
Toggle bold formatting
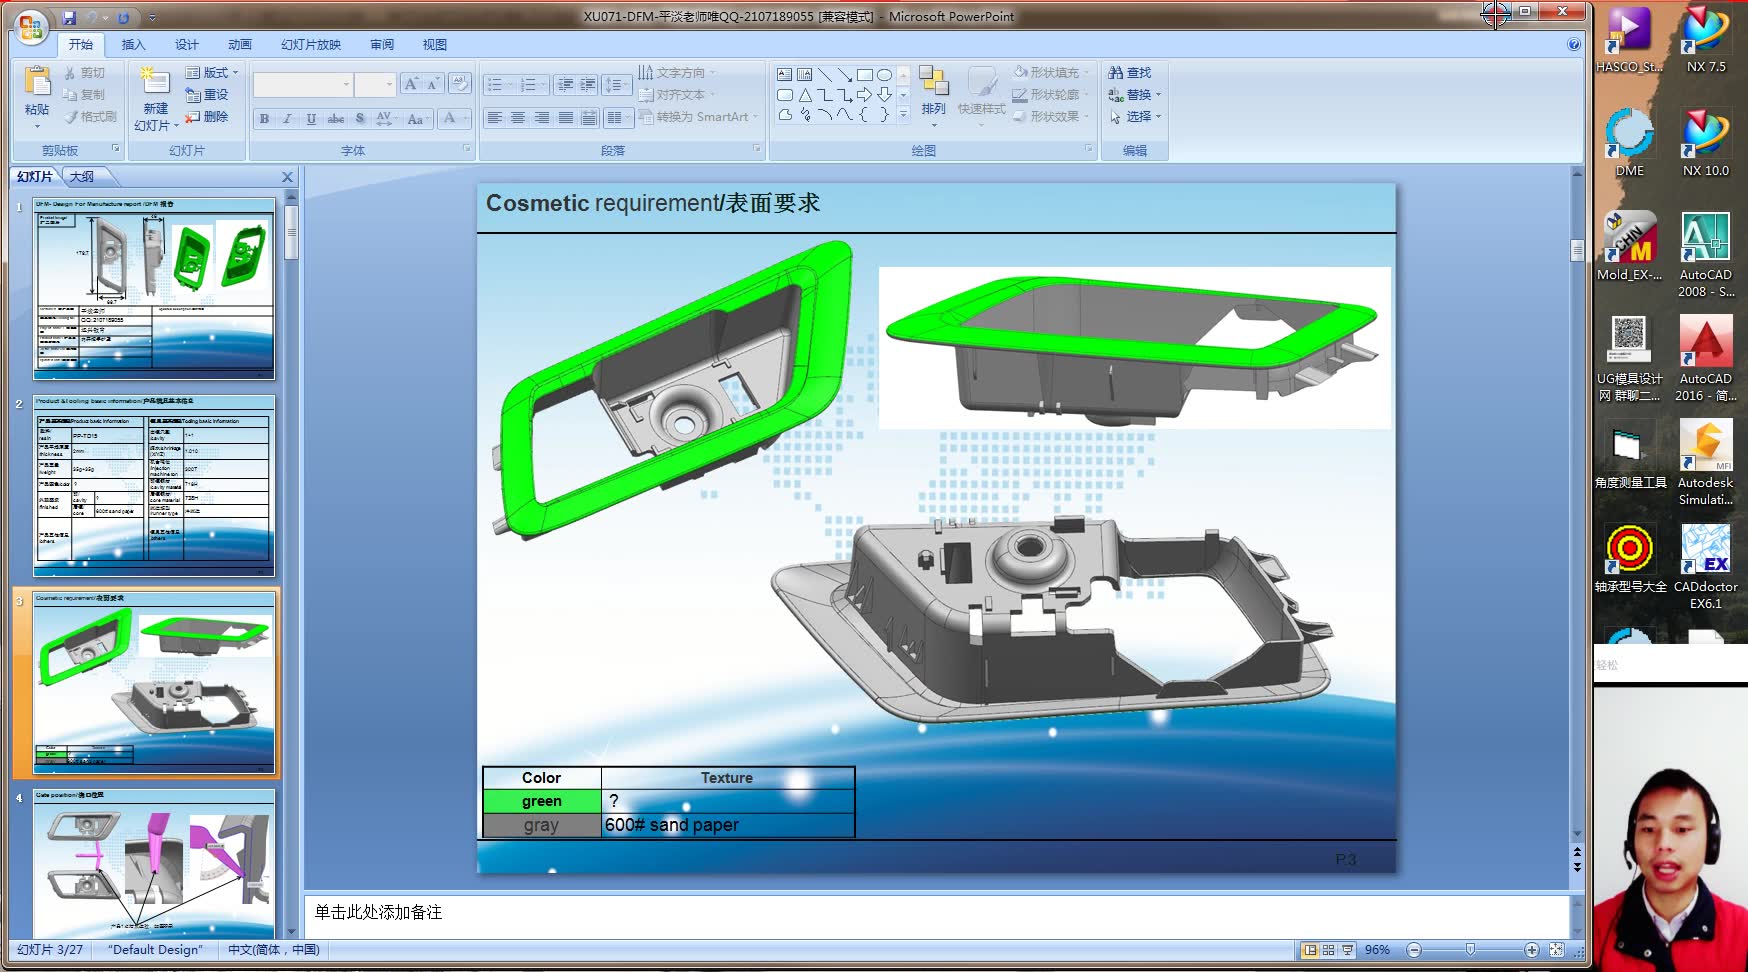tap(264, 119)
